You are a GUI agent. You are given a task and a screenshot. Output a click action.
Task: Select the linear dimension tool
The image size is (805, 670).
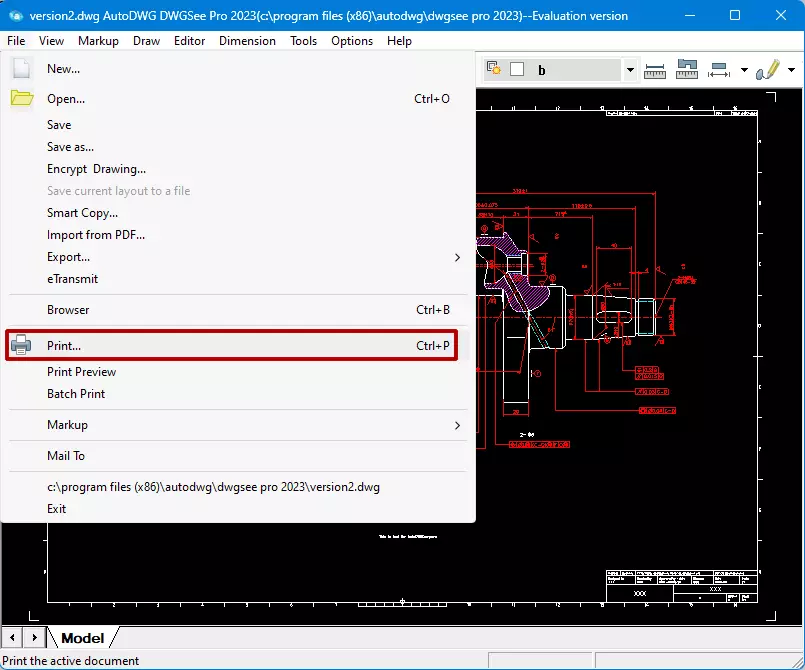pyautogui.click(x=719, y=70)
